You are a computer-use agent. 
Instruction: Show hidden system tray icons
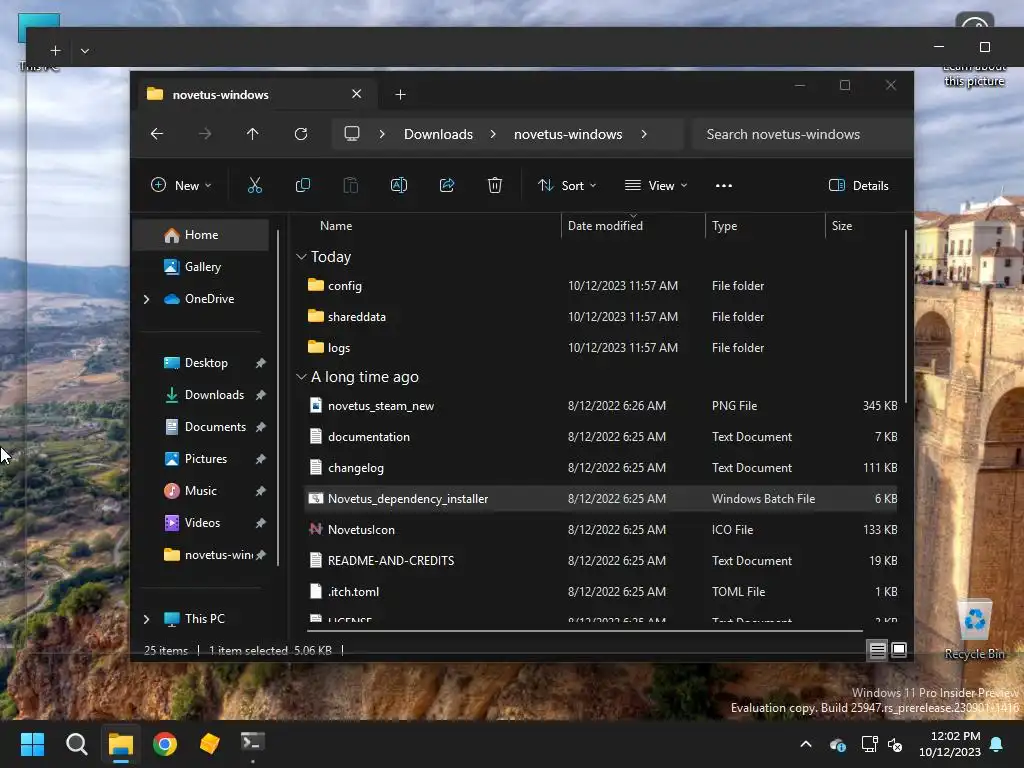click(806, 744)
